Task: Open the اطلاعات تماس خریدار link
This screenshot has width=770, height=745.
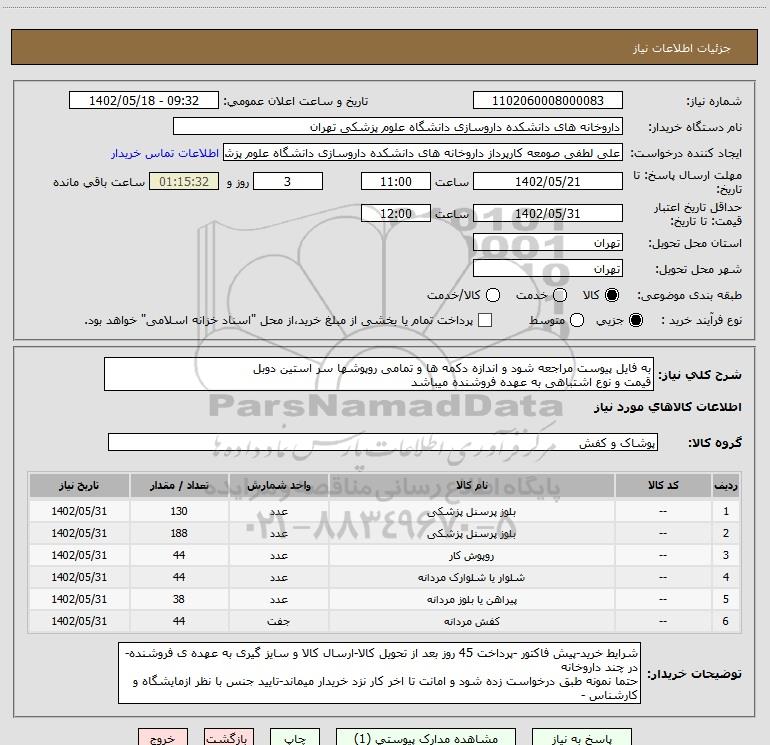Action: (x=165, y=153)
